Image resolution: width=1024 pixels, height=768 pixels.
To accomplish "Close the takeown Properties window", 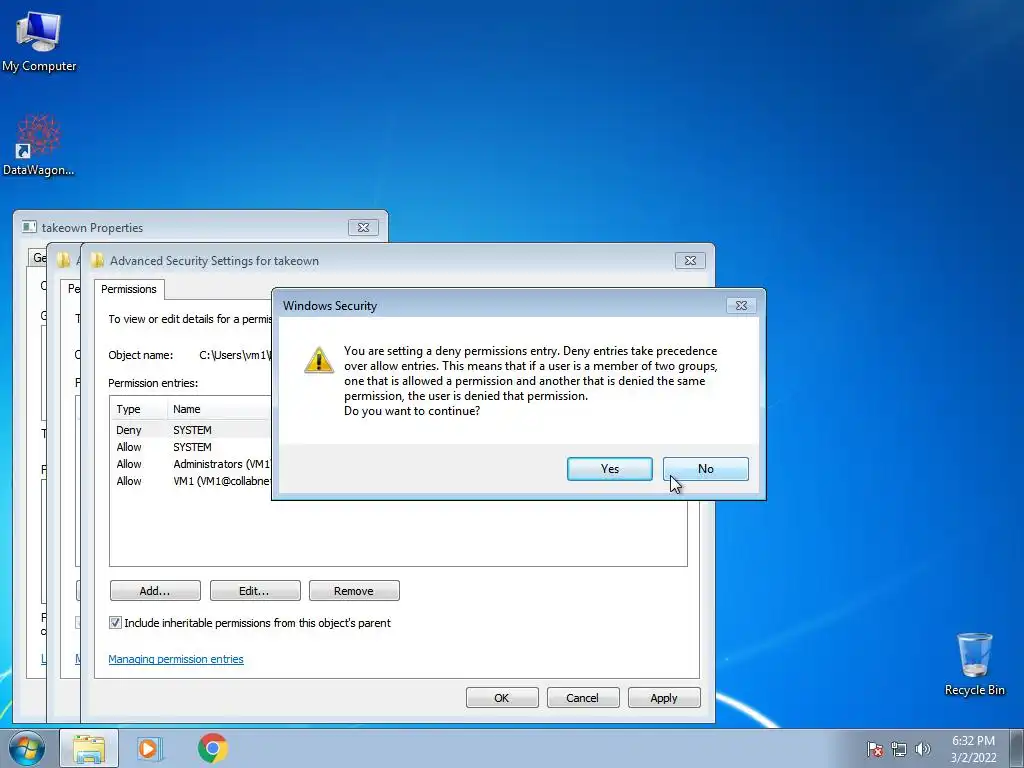I will [x=364, y=227].
